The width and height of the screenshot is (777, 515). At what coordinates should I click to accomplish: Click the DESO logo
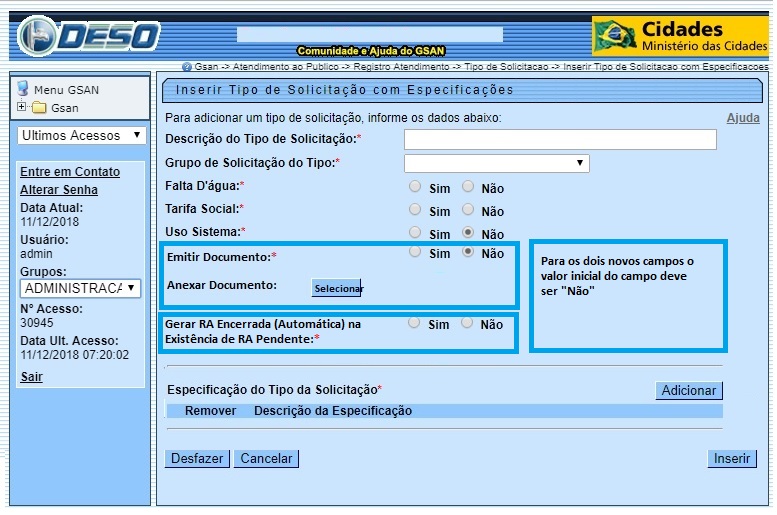89,36
